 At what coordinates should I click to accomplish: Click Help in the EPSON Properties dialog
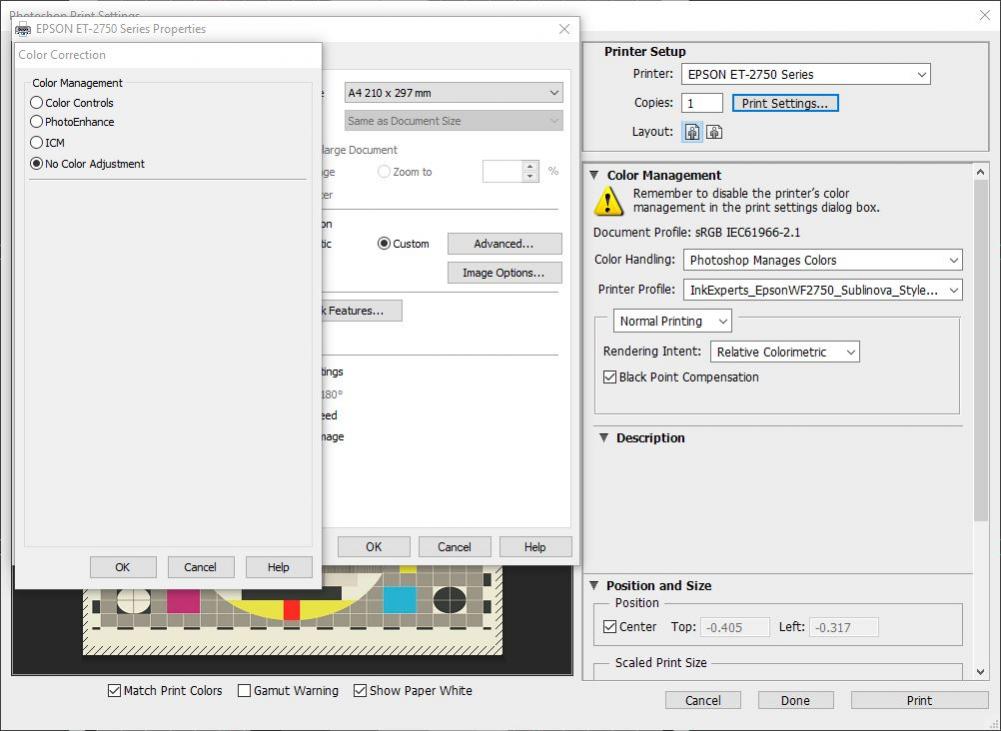coord(535,547)
